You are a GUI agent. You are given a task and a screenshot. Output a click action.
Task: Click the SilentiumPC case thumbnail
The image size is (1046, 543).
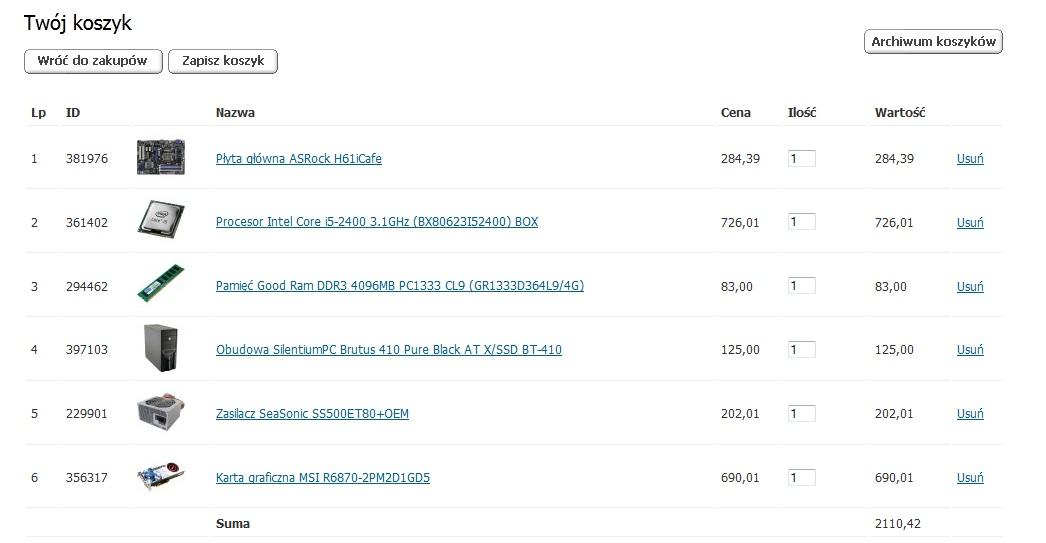tap(161, 348)
